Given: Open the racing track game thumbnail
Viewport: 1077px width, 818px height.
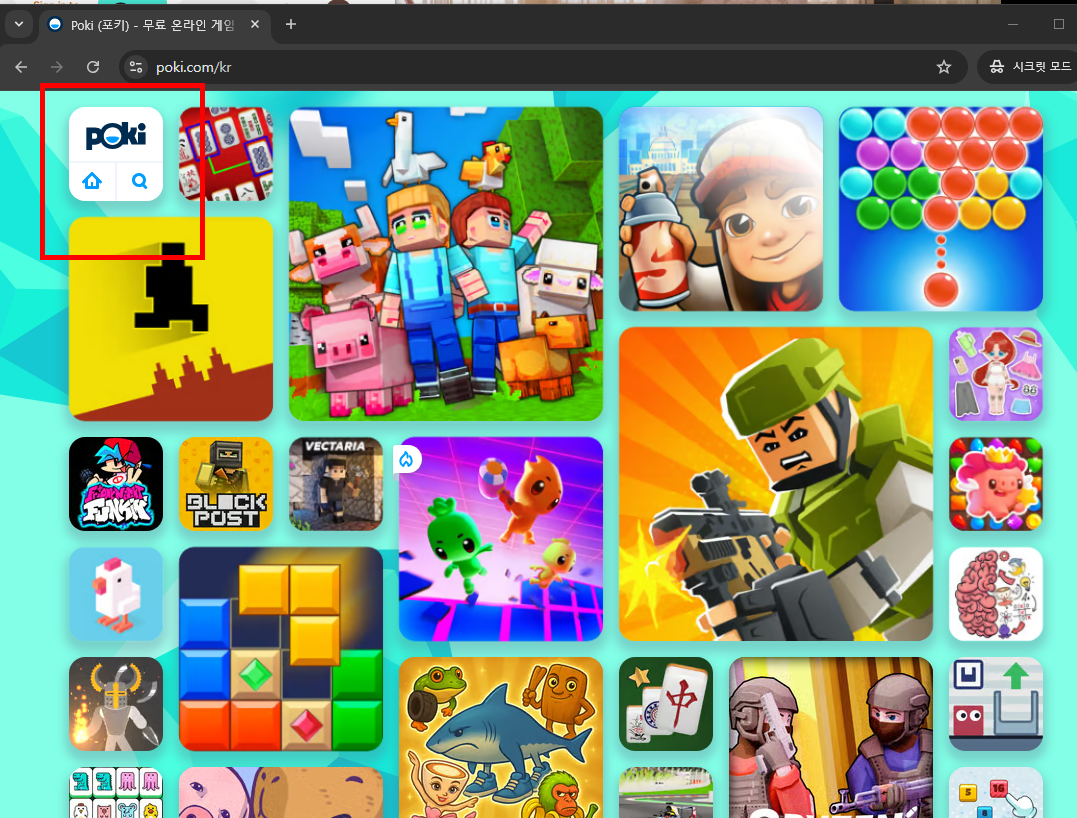Looking at the screenshot, I should 666,793.
